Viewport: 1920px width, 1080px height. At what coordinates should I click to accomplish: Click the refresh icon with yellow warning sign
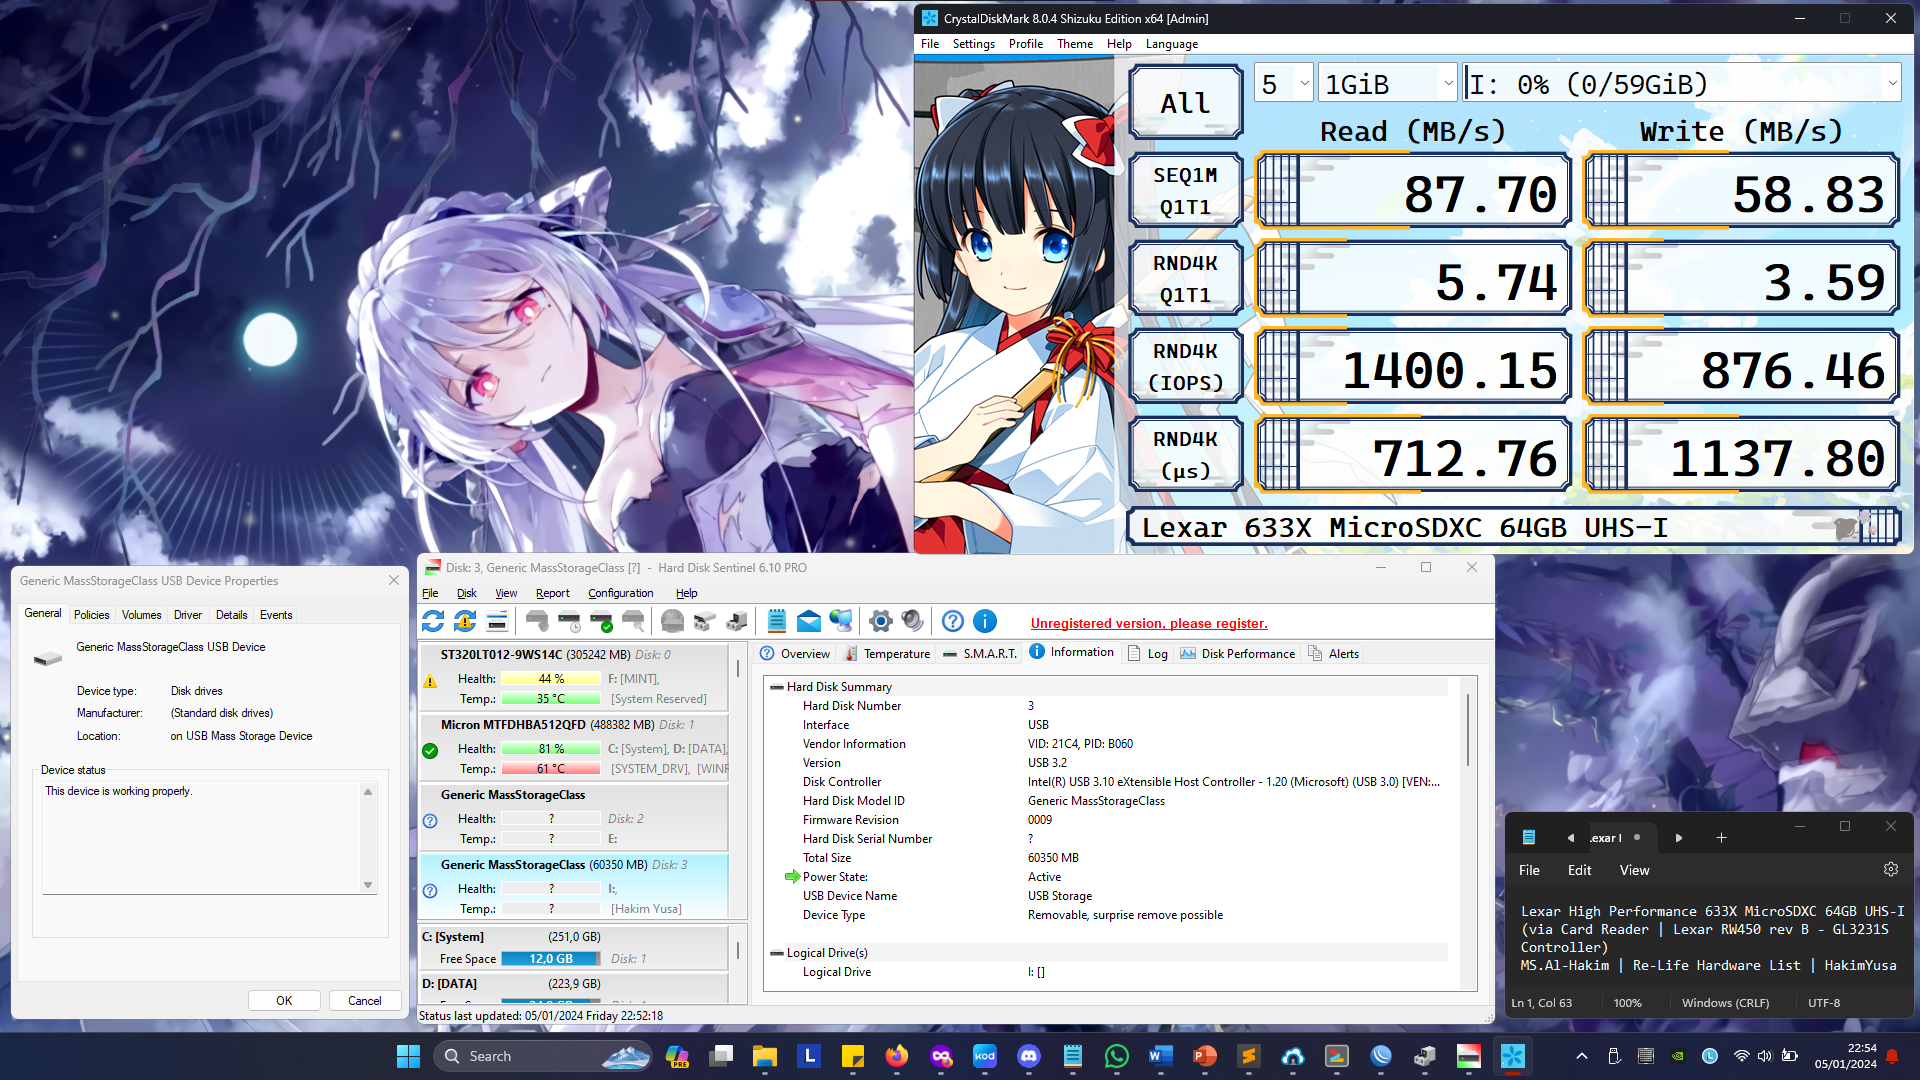(465, 622)
